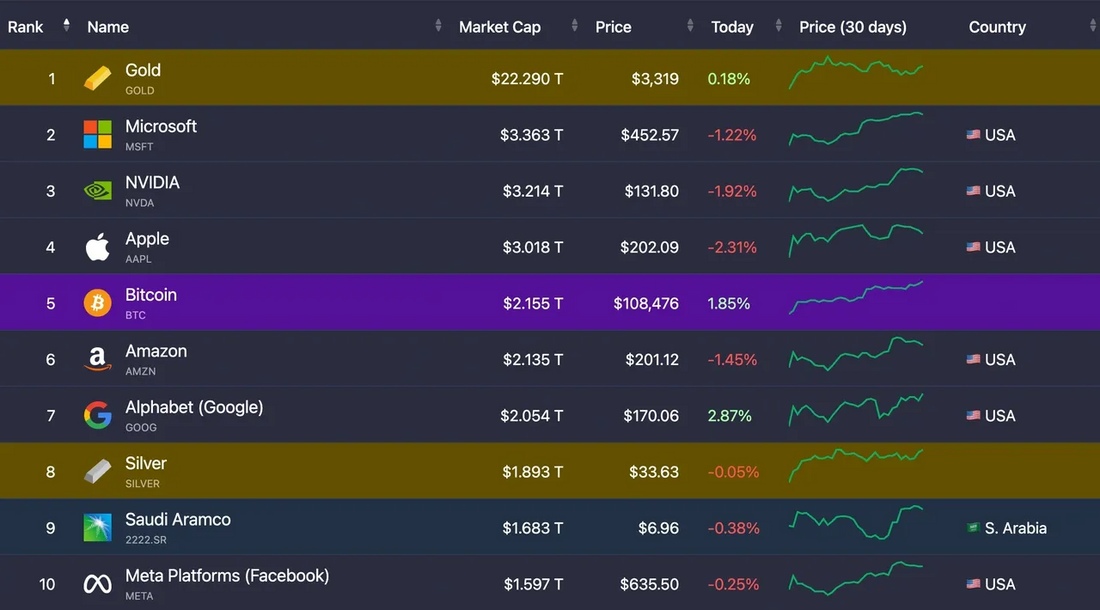Click Gold market cap $22.290 T
The height and width of the screenshot is (610, 1100).
[x=527, y=79]
